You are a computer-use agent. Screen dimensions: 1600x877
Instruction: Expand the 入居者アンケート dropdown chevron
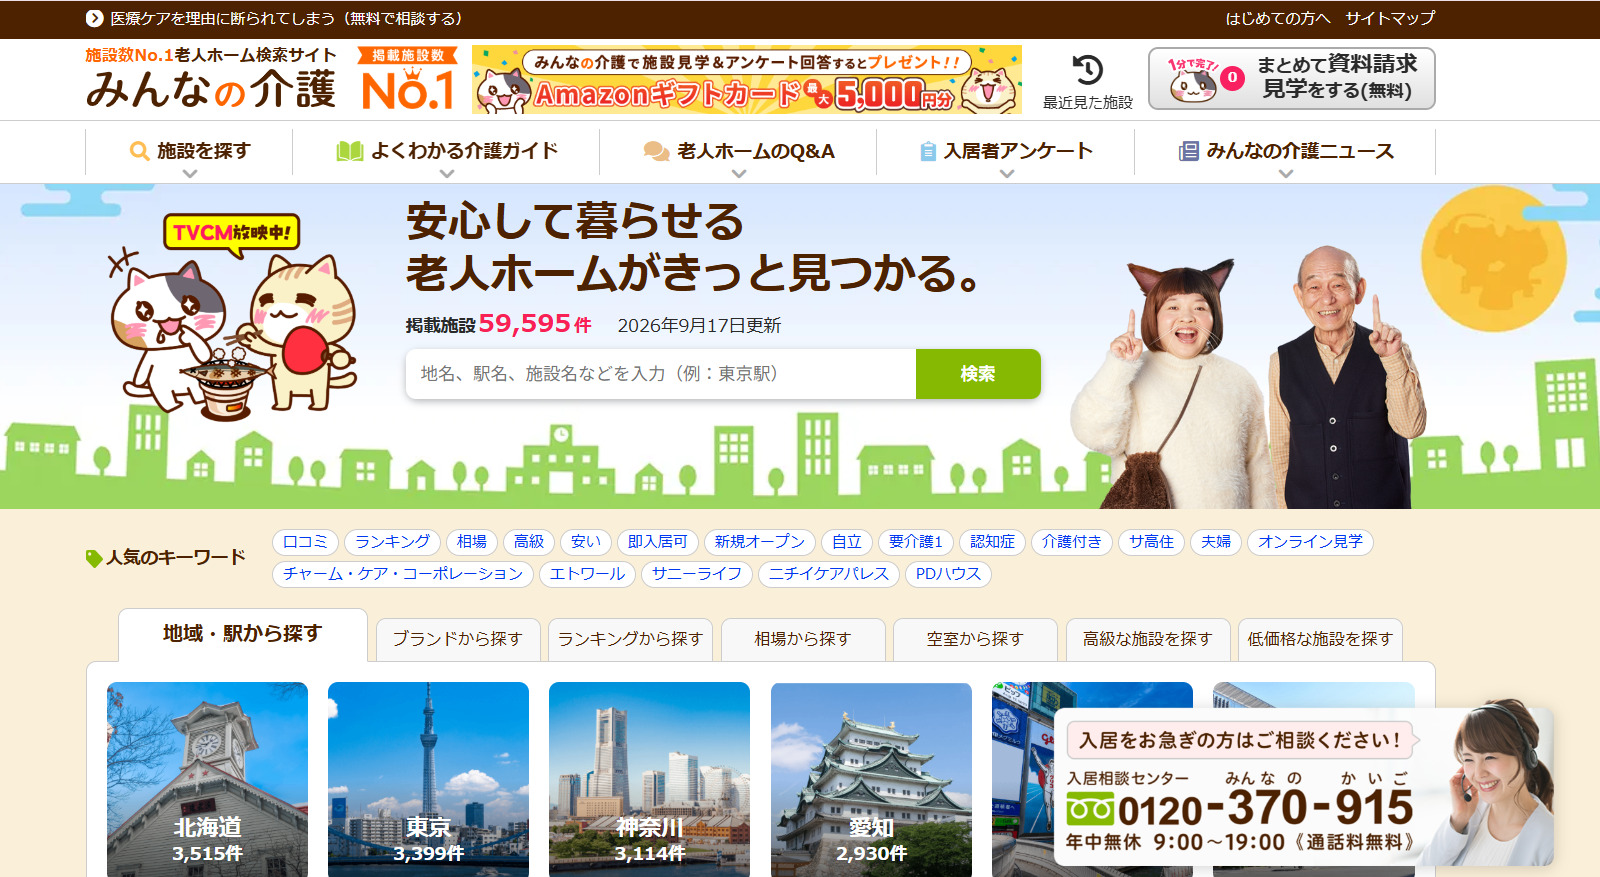click(1007, 174)
